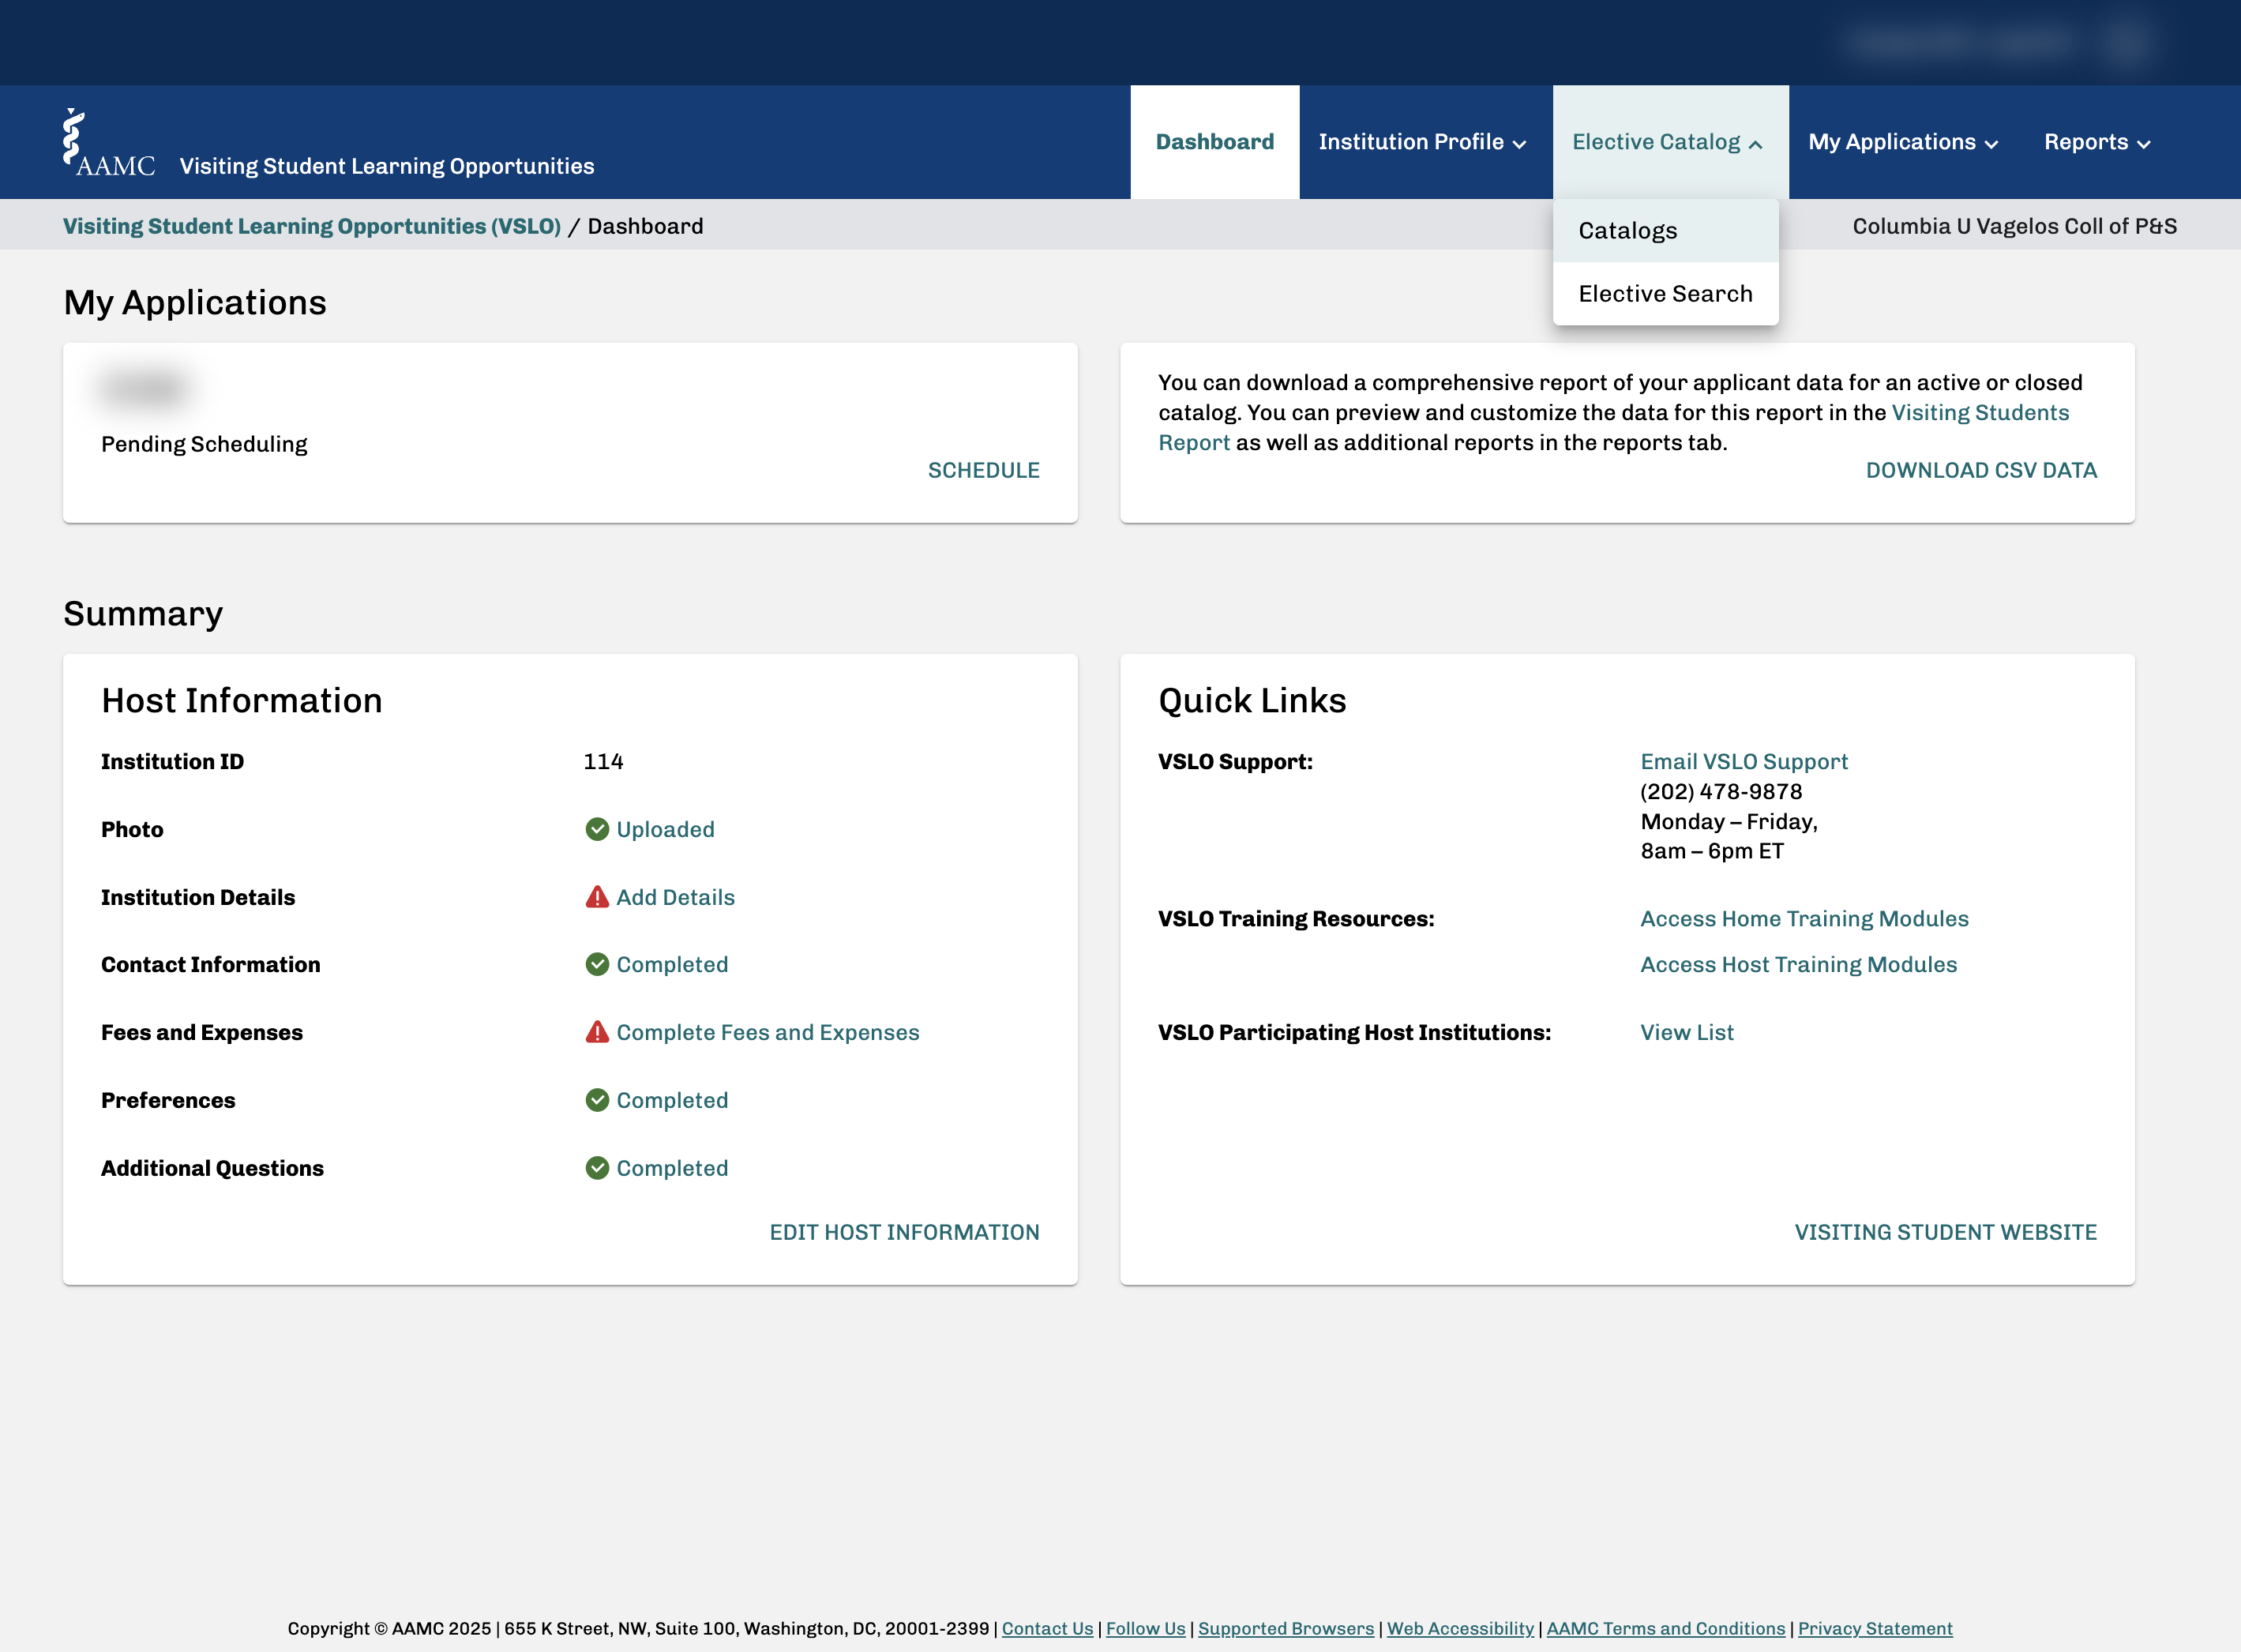This screenshot has height=1652, width=2241.
Task: Click Email VSLO Support link
Action: click(1744, 762)
